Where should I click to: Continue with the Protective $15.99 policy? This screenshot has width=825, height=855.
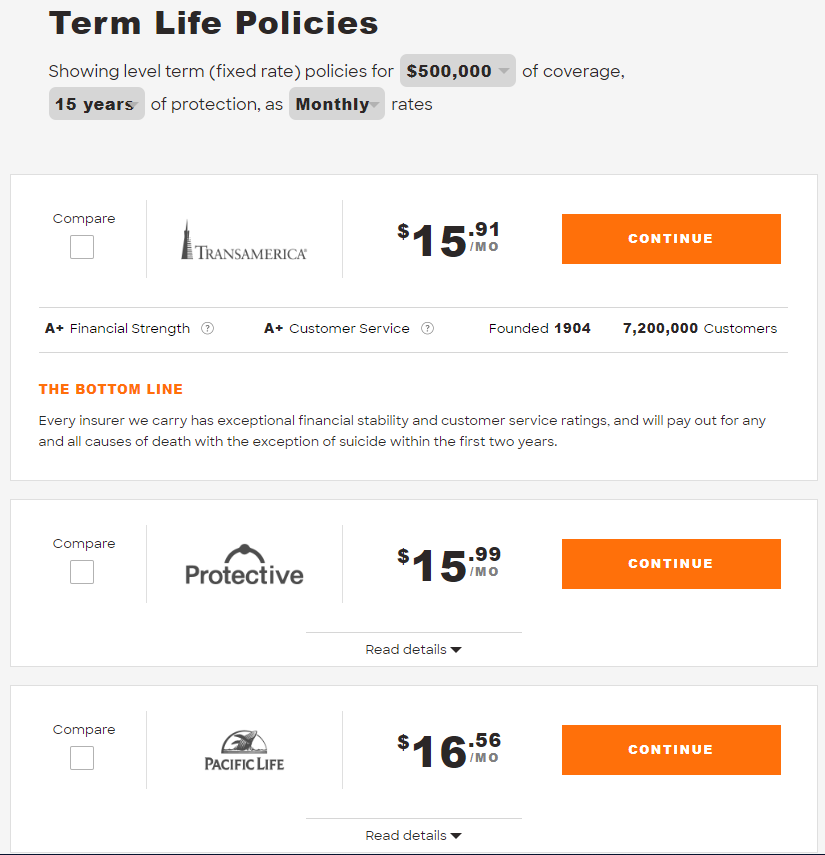(671, 564)
